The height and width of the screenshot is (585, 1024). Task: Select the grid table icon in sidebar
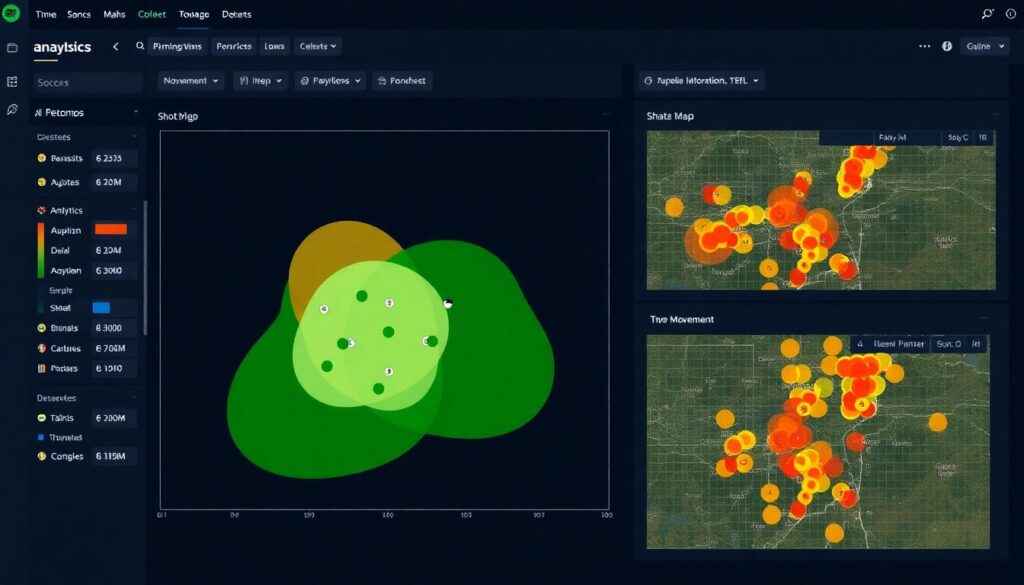(12, 82)
